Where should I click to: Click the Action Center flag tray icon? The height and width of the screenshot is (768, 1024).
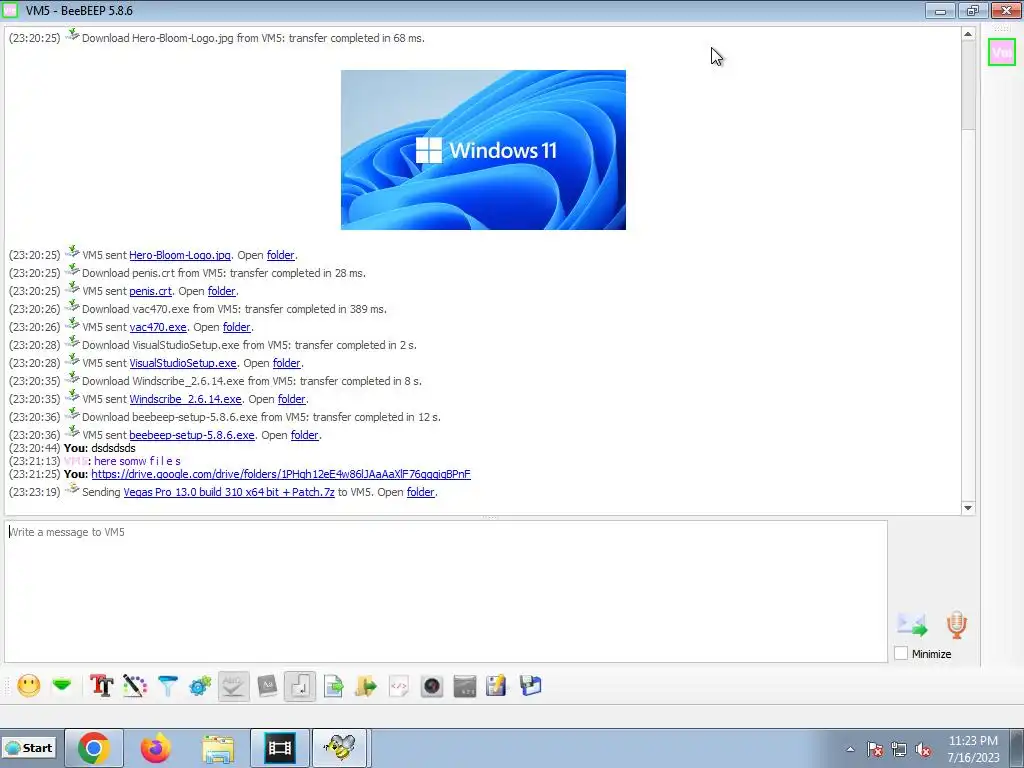click(875, 749)
